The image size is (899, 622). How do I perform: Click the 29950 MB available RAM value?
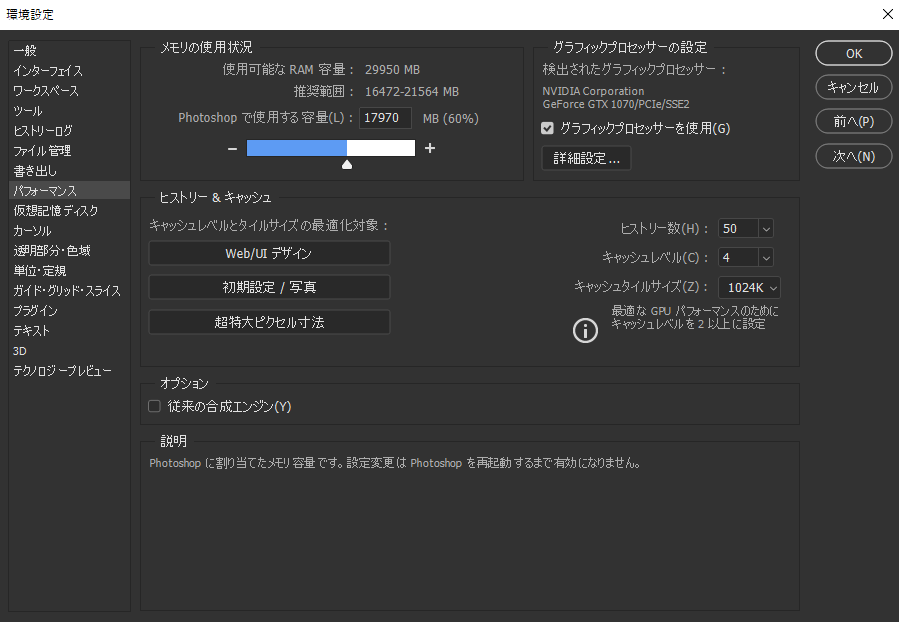pyautogui.click(x=392, y=70)
